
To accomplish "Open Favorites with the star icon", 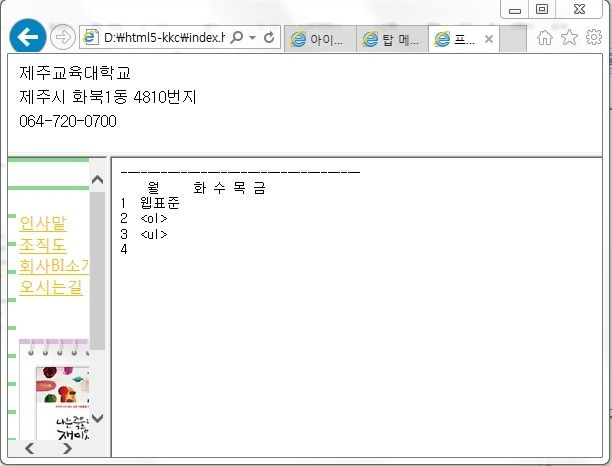I will click(569, 37).
